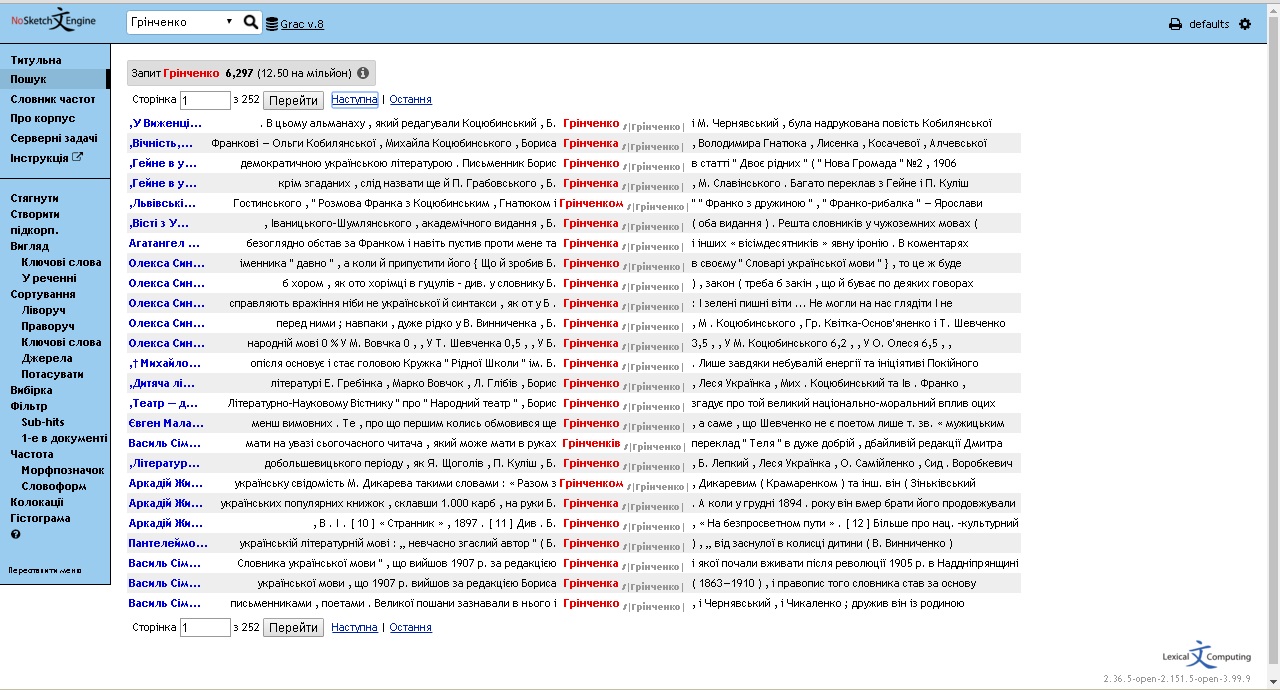Expand the search query dropdown arrow
Screen dimensions: 1280x690
click(x=229, y=22)
